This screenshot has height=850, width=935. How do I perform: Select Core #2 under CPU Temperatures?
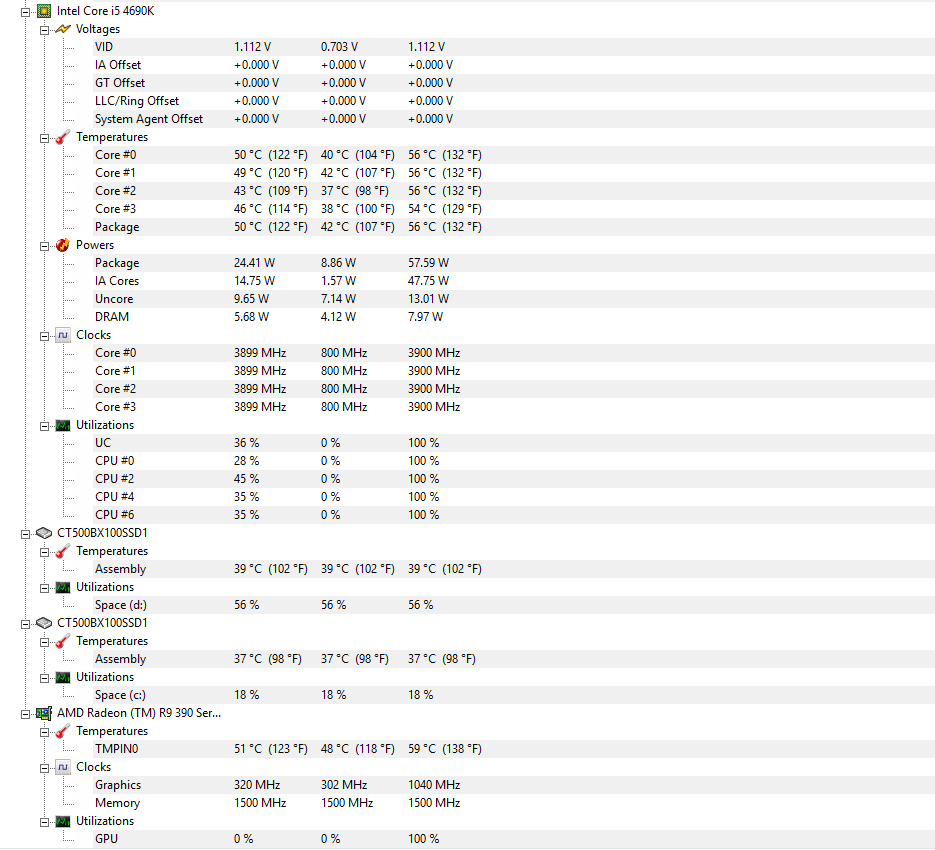(x=513, y=191)
